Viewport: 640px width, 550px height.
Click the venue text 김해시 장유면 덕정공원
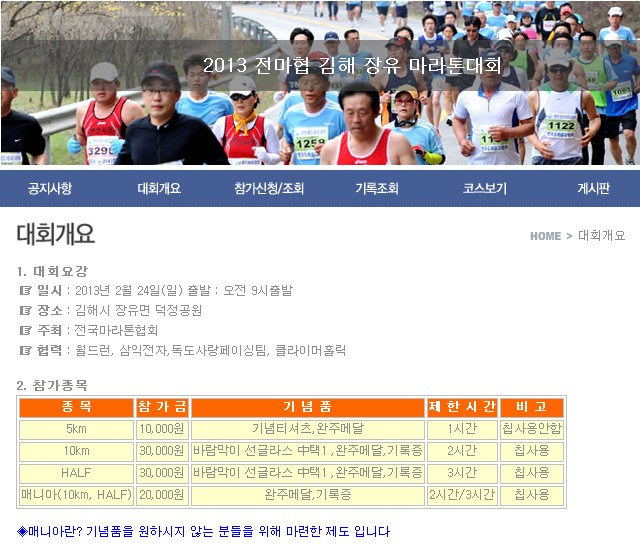click(x=138, y=310)
